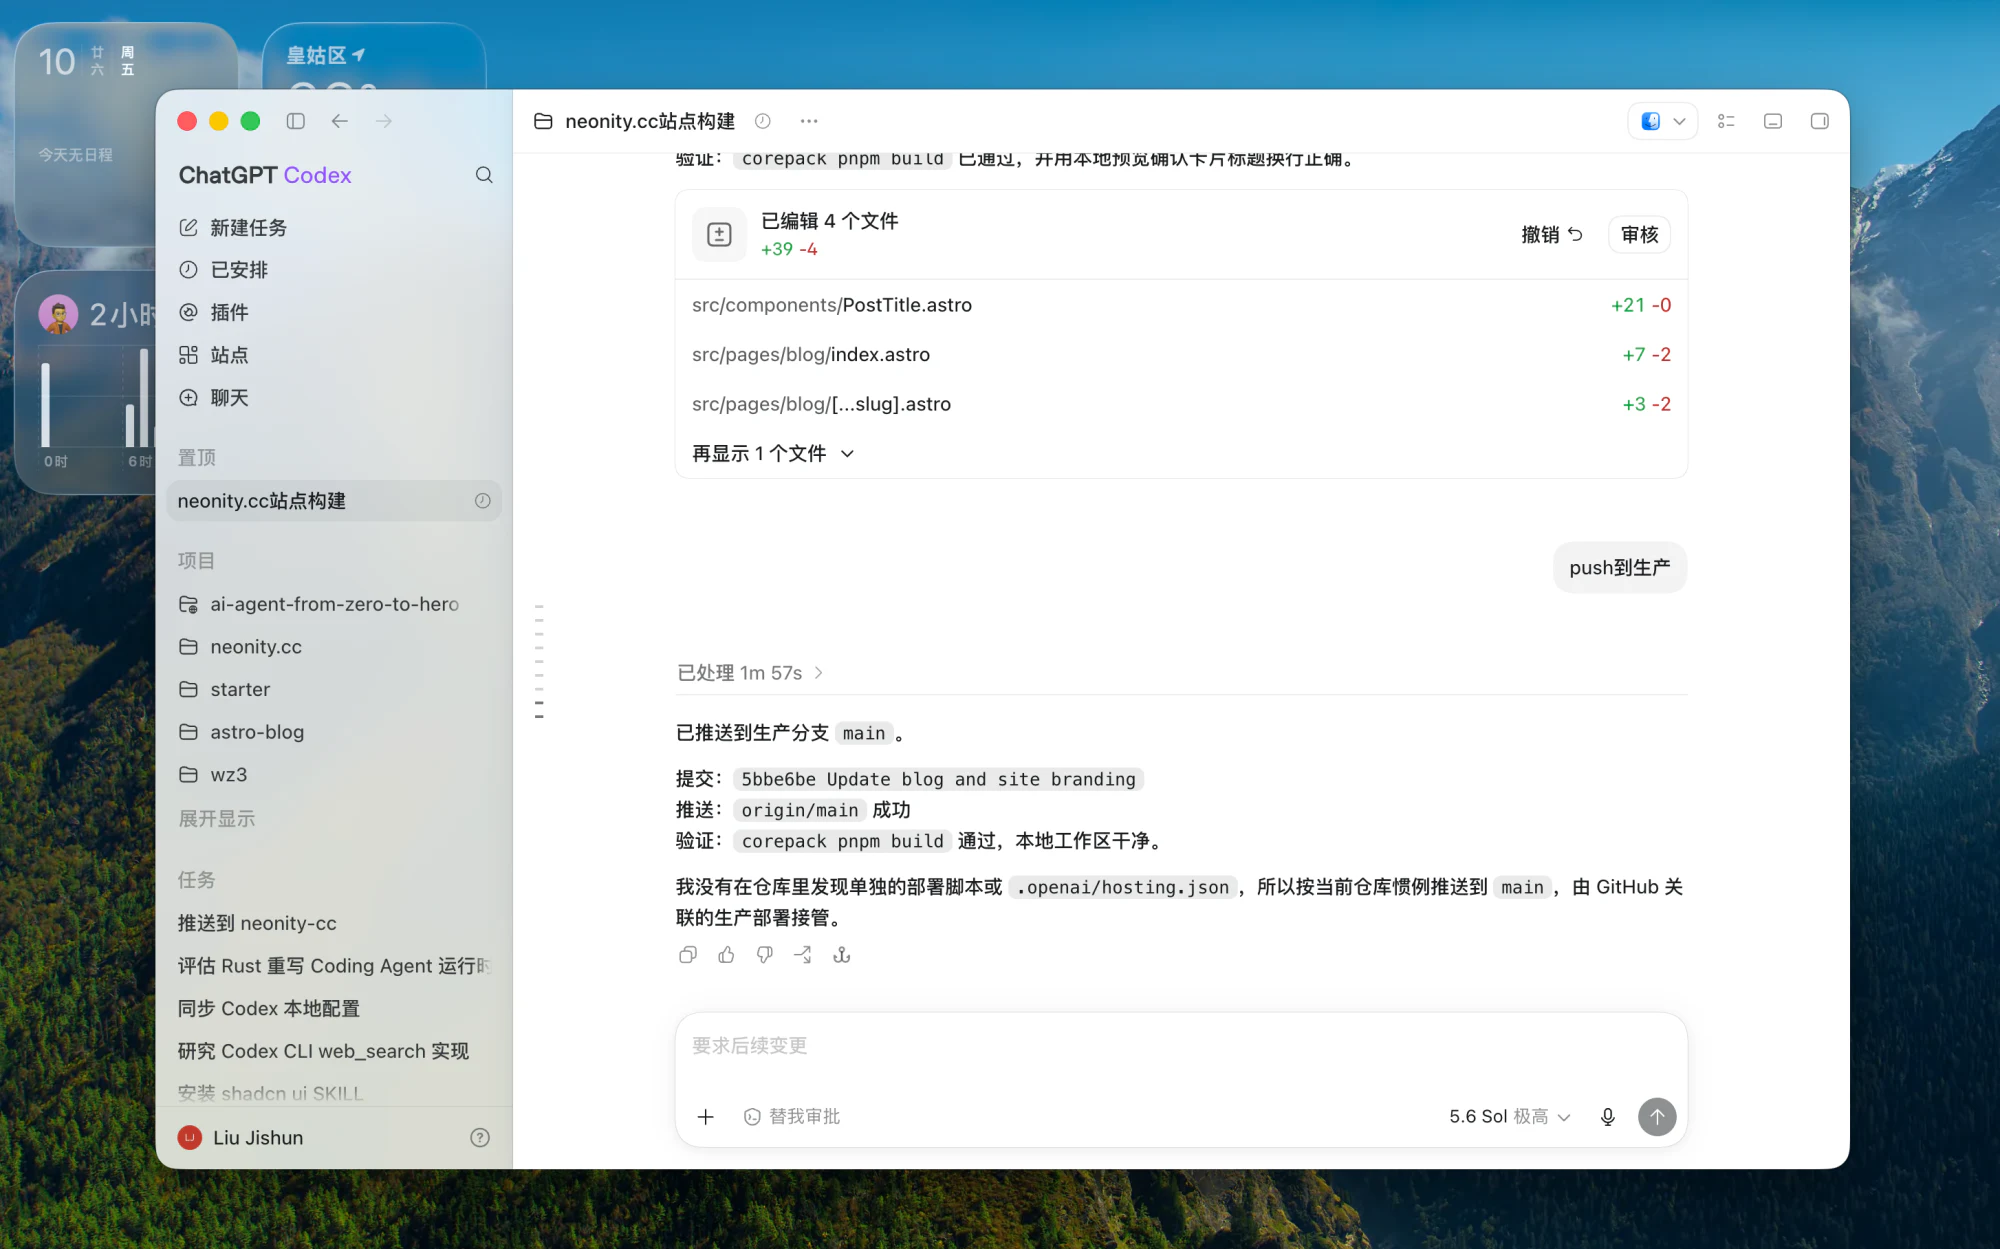This screenshot has height=1249, width=2000.
Task: Open task 评估 Rust 重写 Coding Agent
Action: pos(334,966)
